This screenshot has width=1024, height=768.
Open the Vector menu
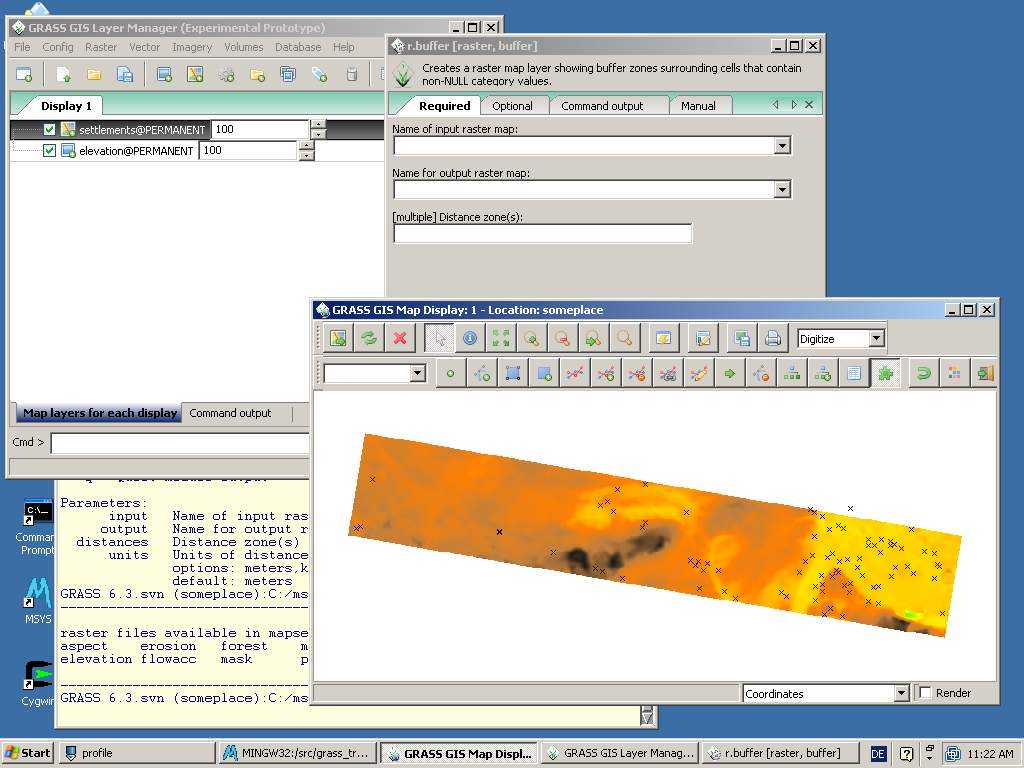144,47
